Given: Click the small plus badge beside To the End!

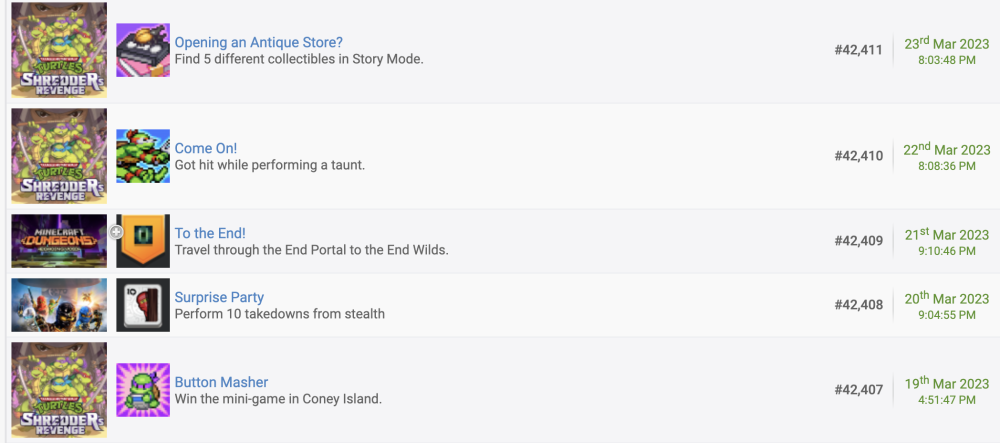Looking at the screenshot, I should click(116, 232).
